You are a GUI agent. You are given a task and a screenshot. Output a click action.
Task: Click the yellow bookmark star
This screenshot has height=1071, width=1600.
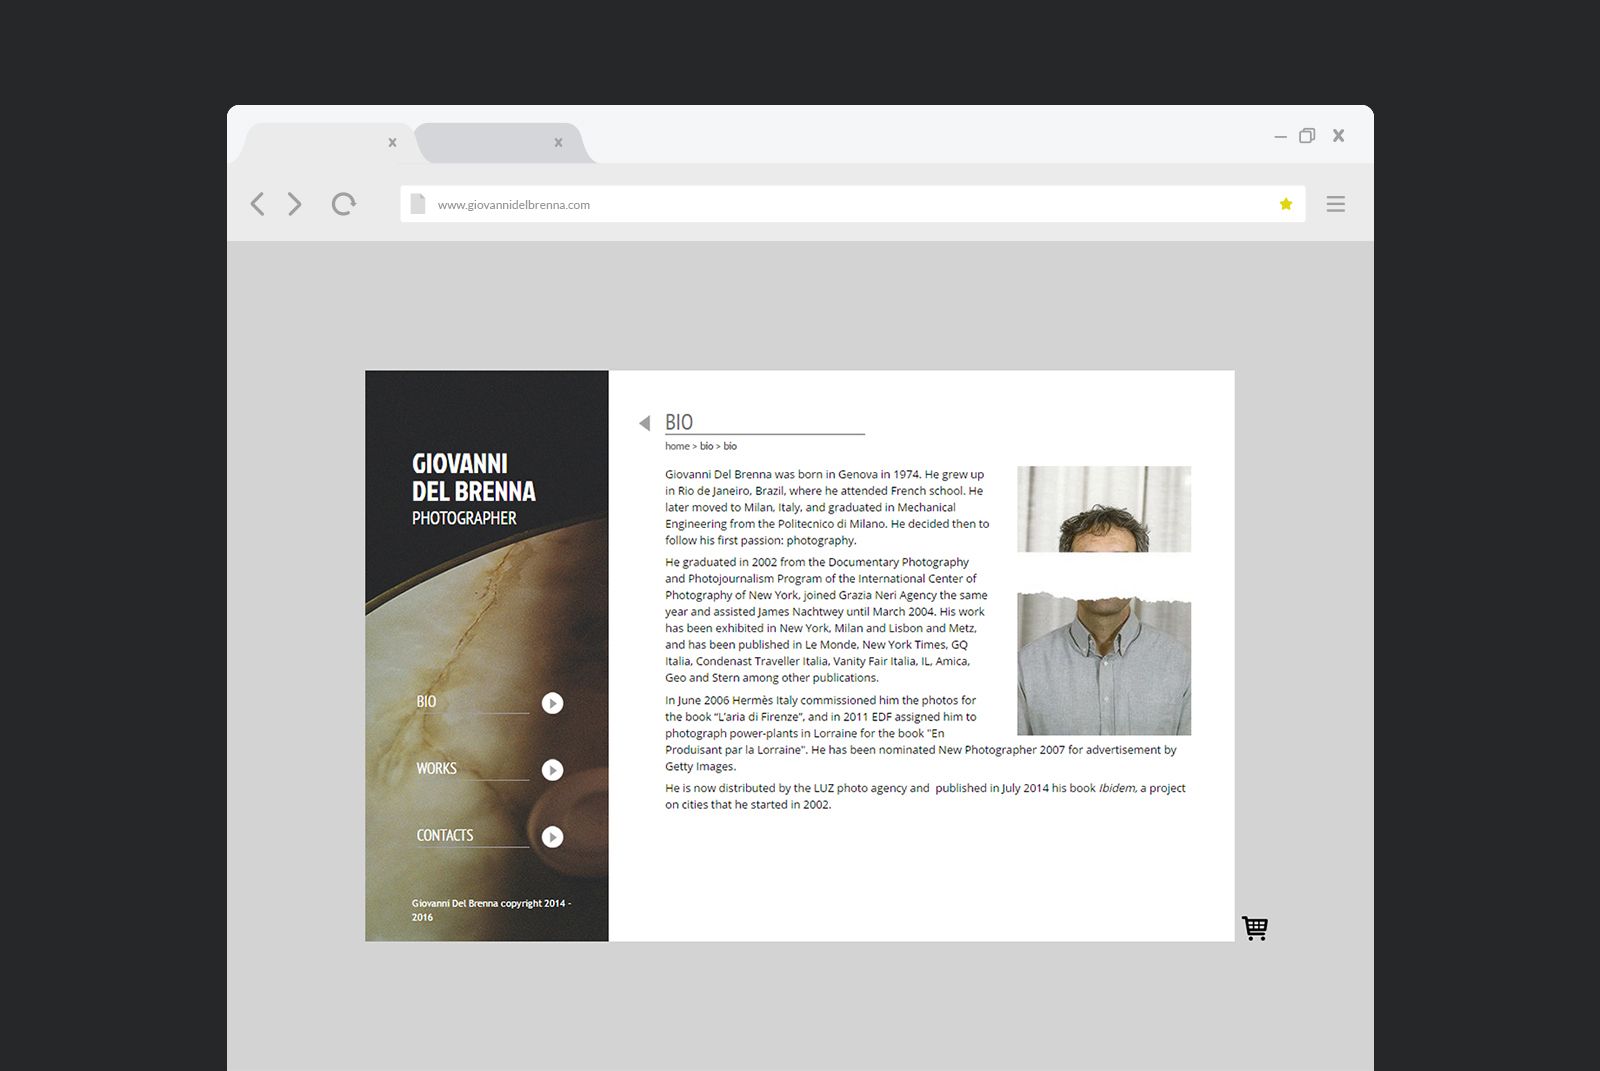point(1286,204)
